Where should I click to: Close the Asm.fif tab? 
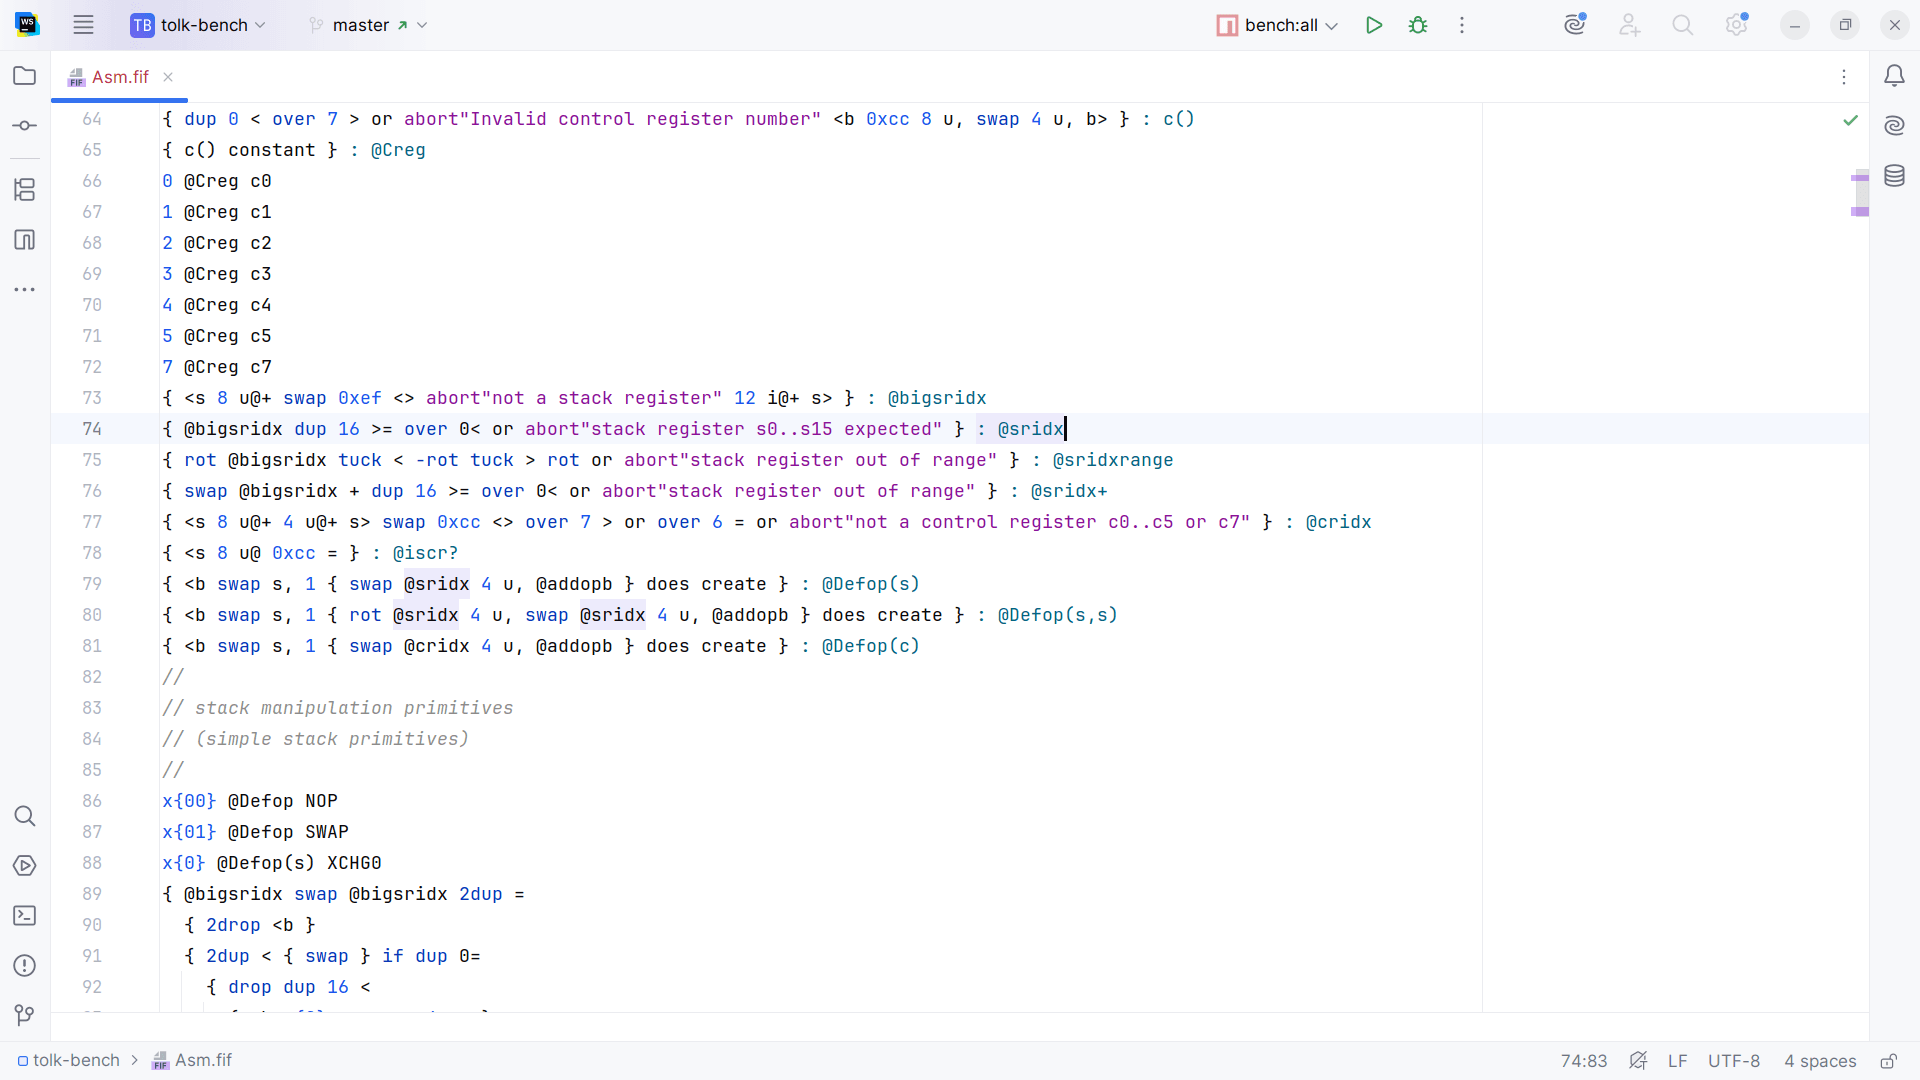point(168,77)
